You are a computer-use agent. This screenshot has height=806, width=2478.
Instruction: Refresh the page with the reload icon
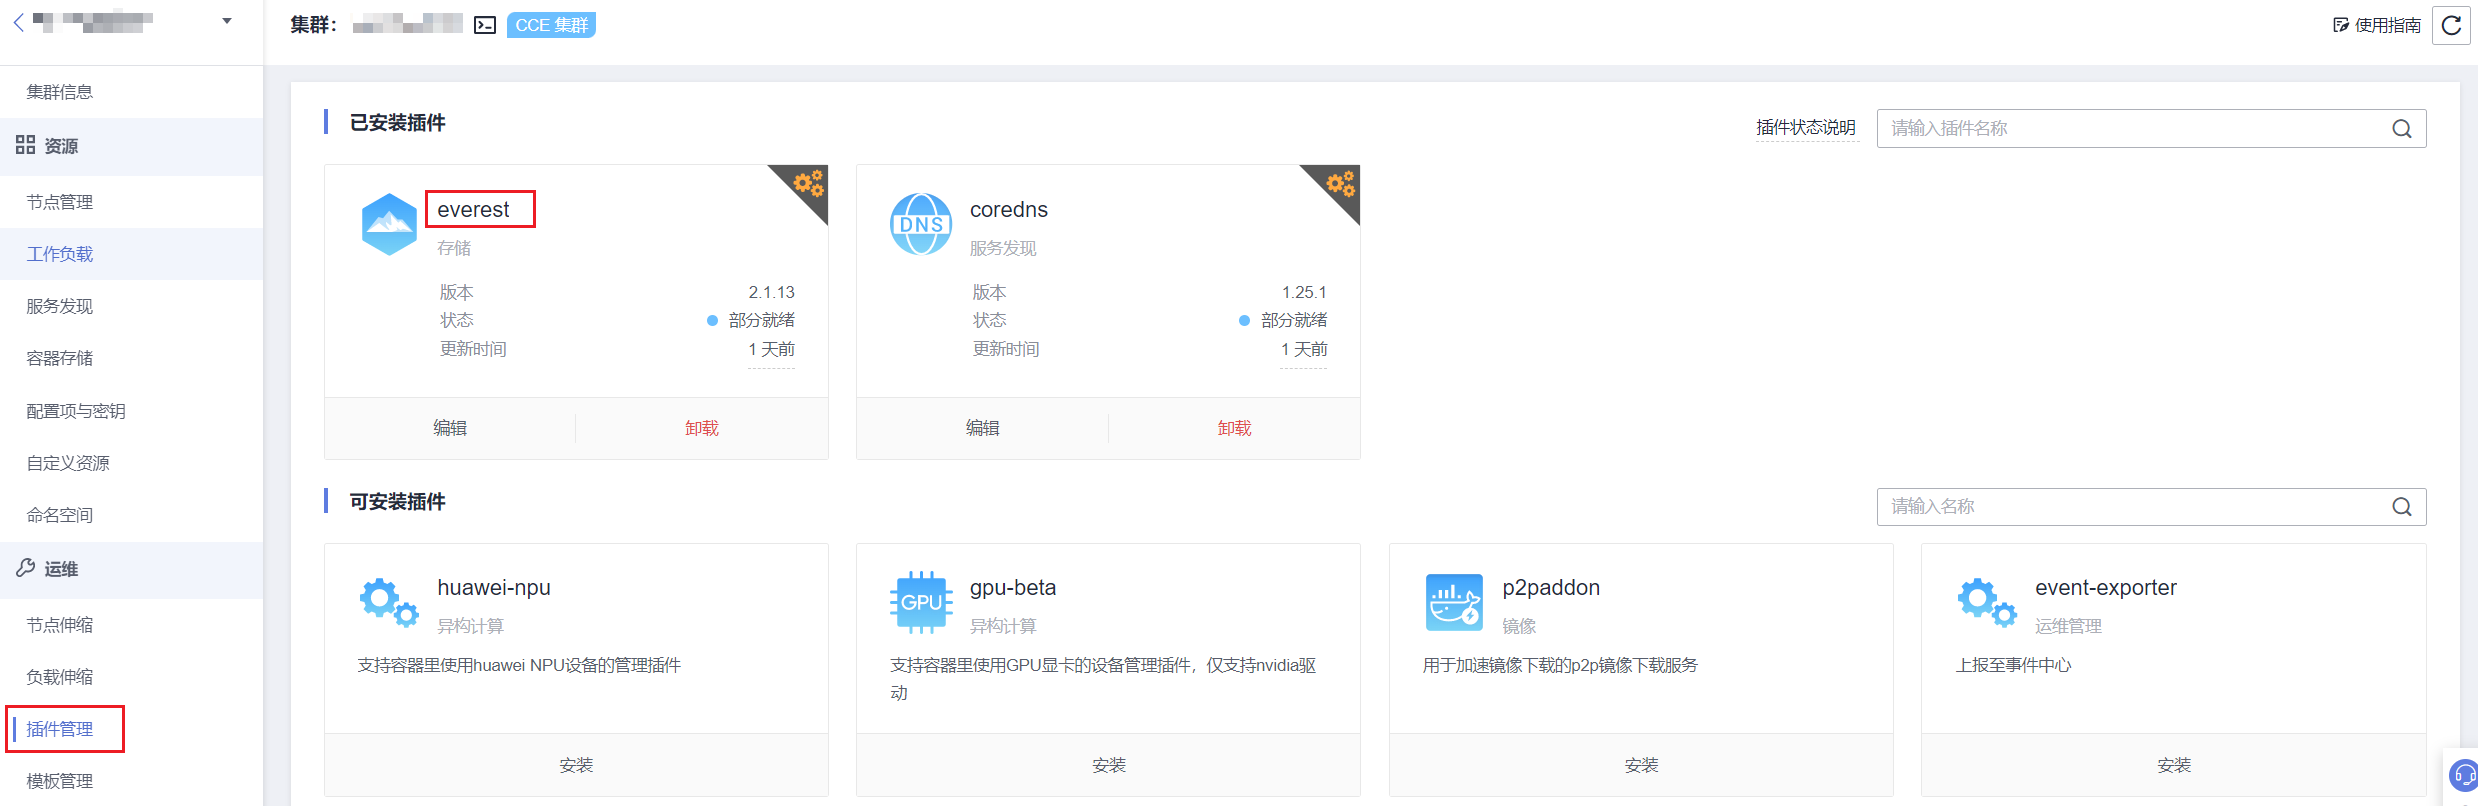point(2451,25)
